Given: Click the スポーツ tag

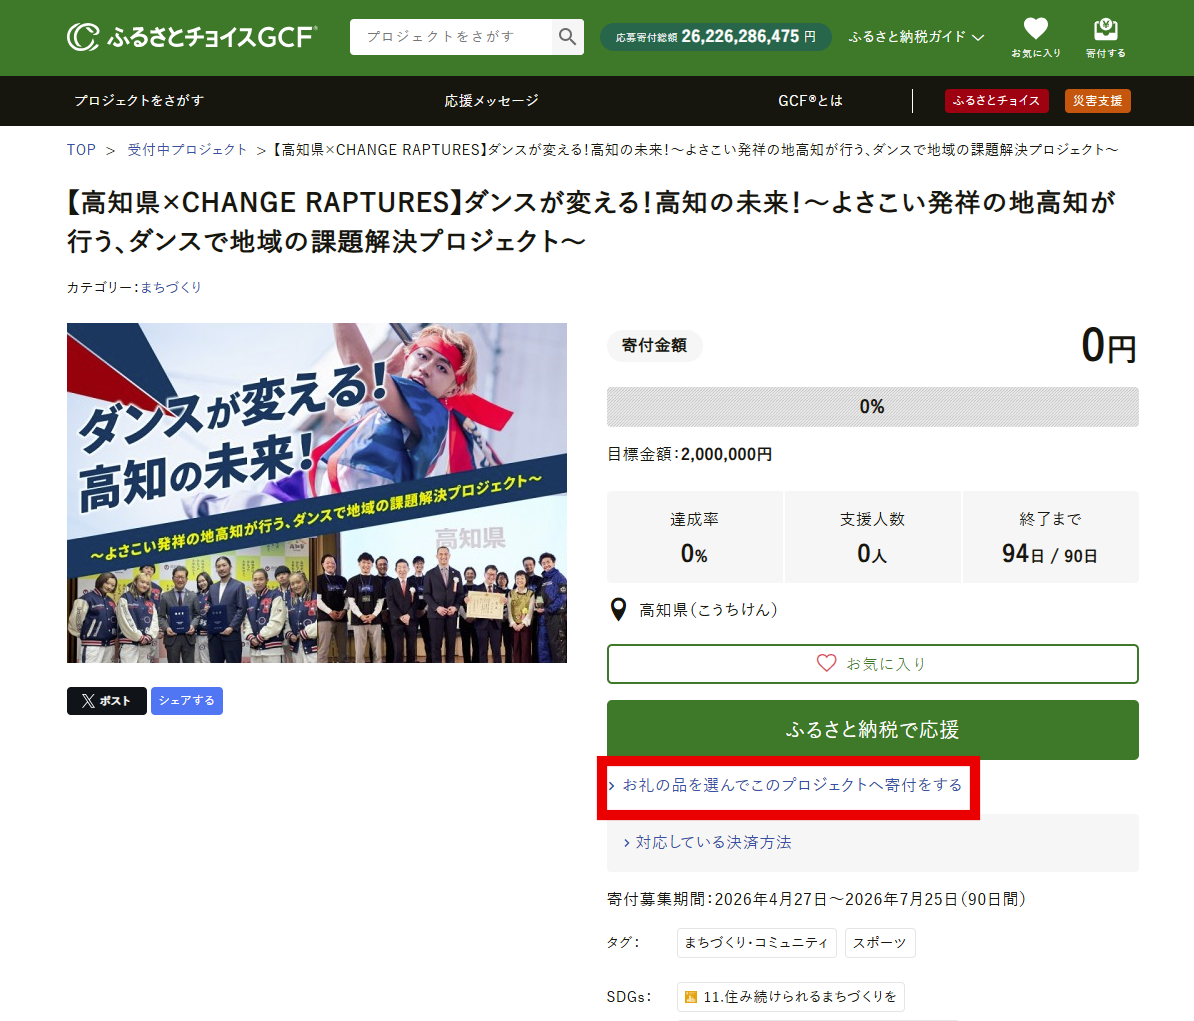Looking at the screenshot, I should tap(880, 943).
